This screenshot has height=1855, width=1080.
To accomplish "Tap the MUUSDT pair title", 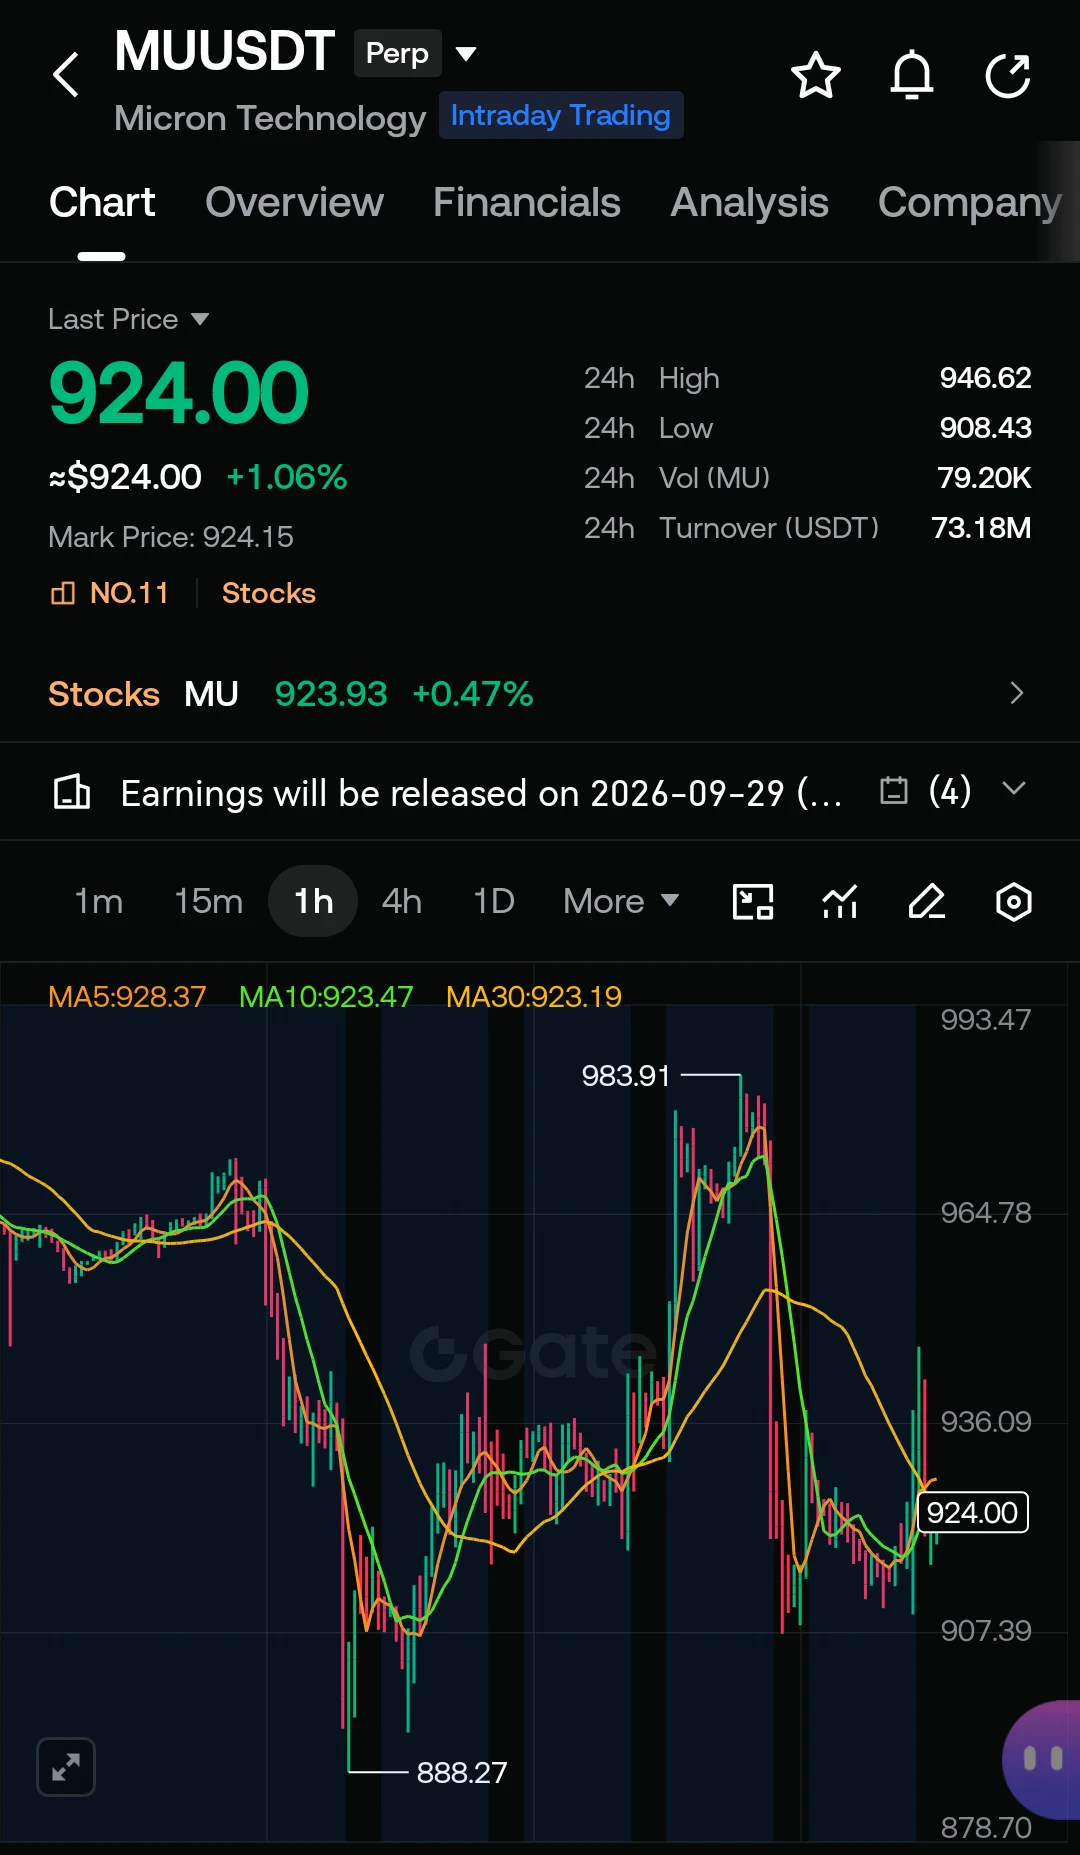I will click(x=224, y=51).
